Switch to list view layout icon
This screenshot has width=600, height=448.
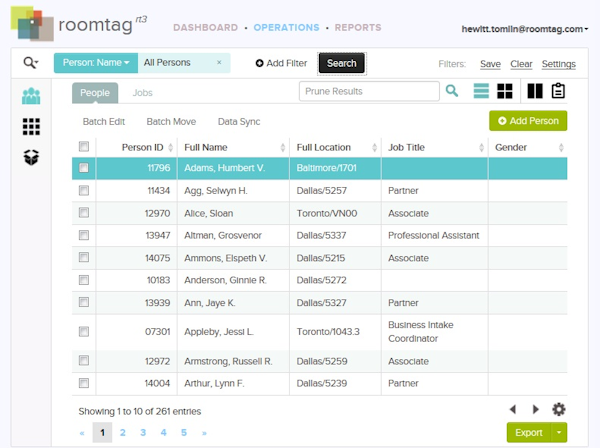click(482, 92)
